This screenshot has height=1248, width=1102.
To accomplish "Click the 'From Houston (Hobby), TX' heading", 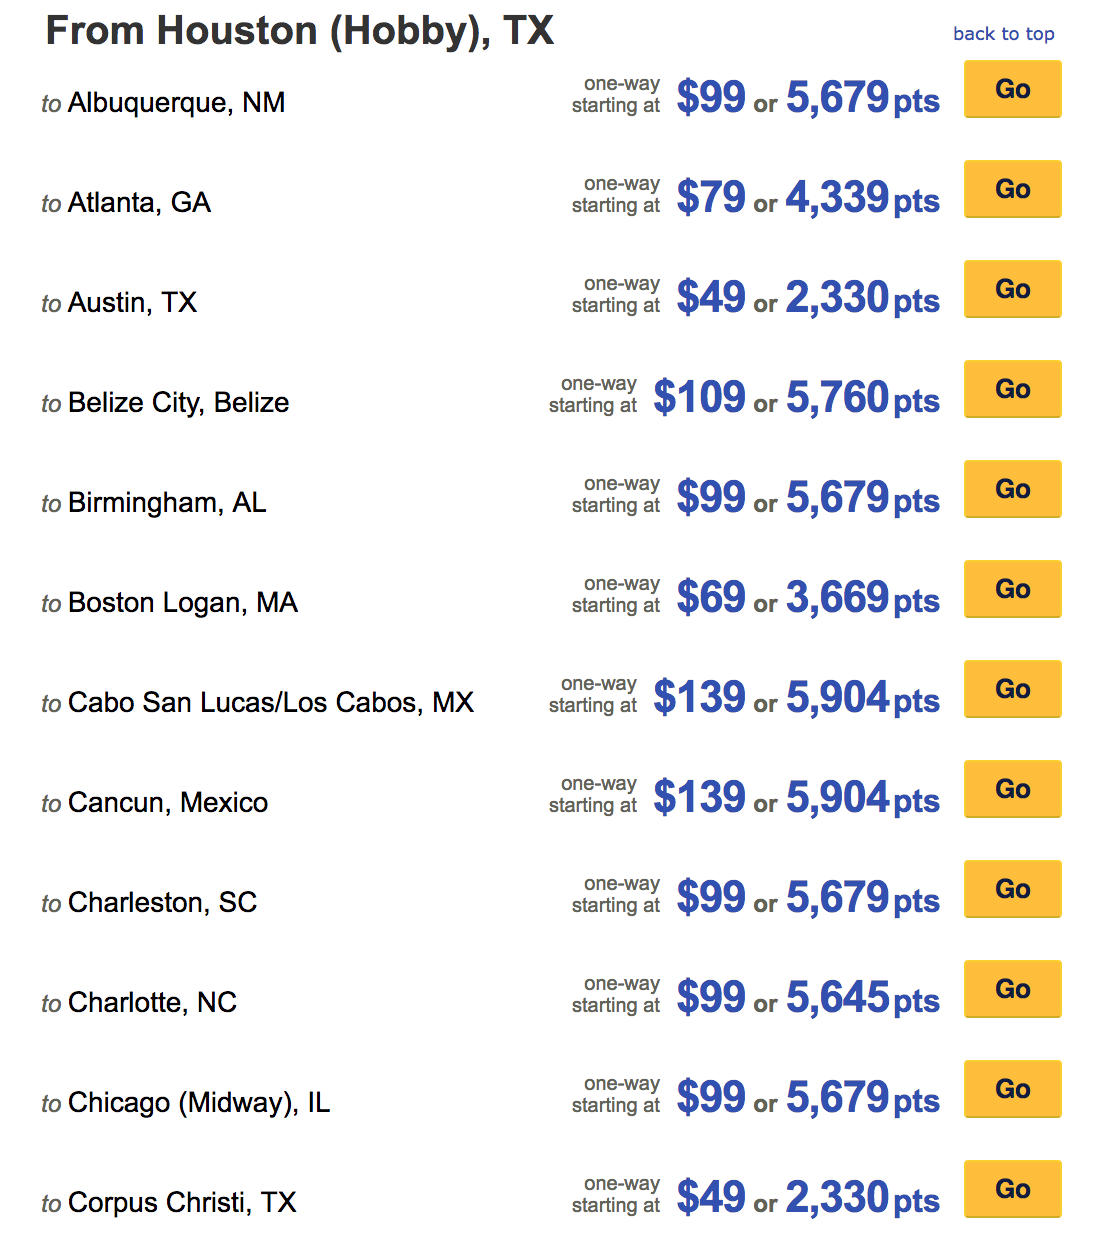I will [300, 32].
